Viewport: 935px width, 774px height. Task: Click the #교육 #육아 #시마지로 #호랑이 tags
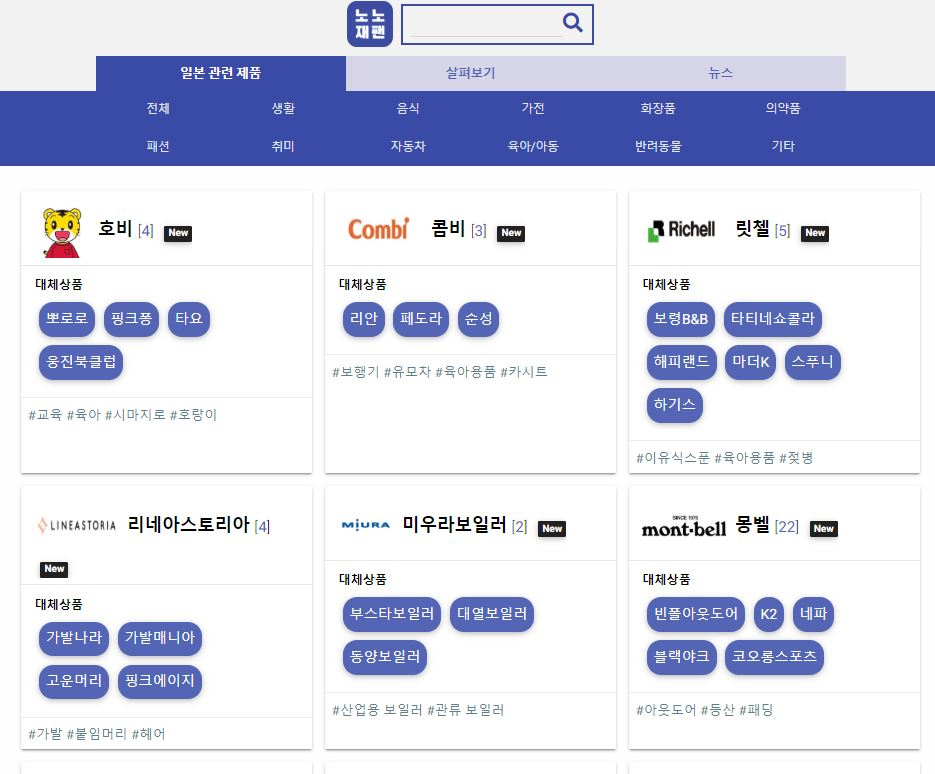tap(122, 414)
